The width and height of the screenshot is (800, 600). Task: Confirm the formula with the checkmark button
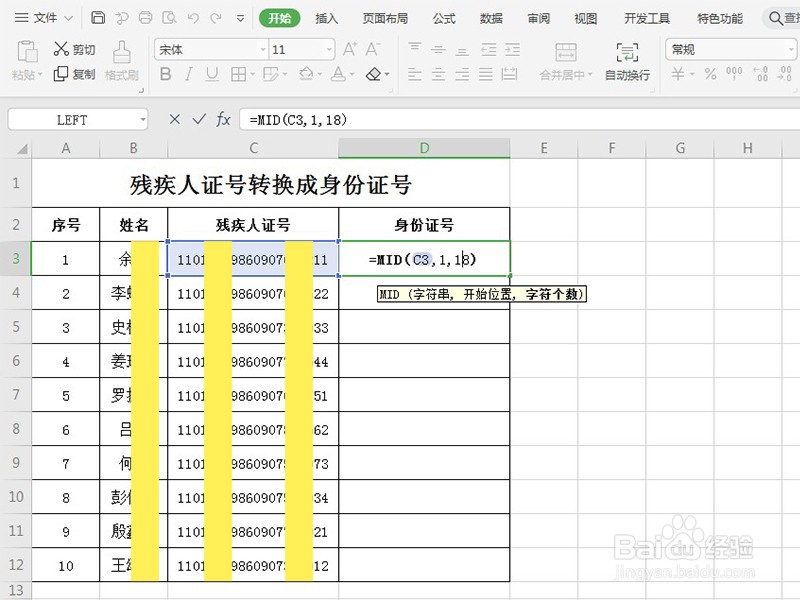pos(200,119)
